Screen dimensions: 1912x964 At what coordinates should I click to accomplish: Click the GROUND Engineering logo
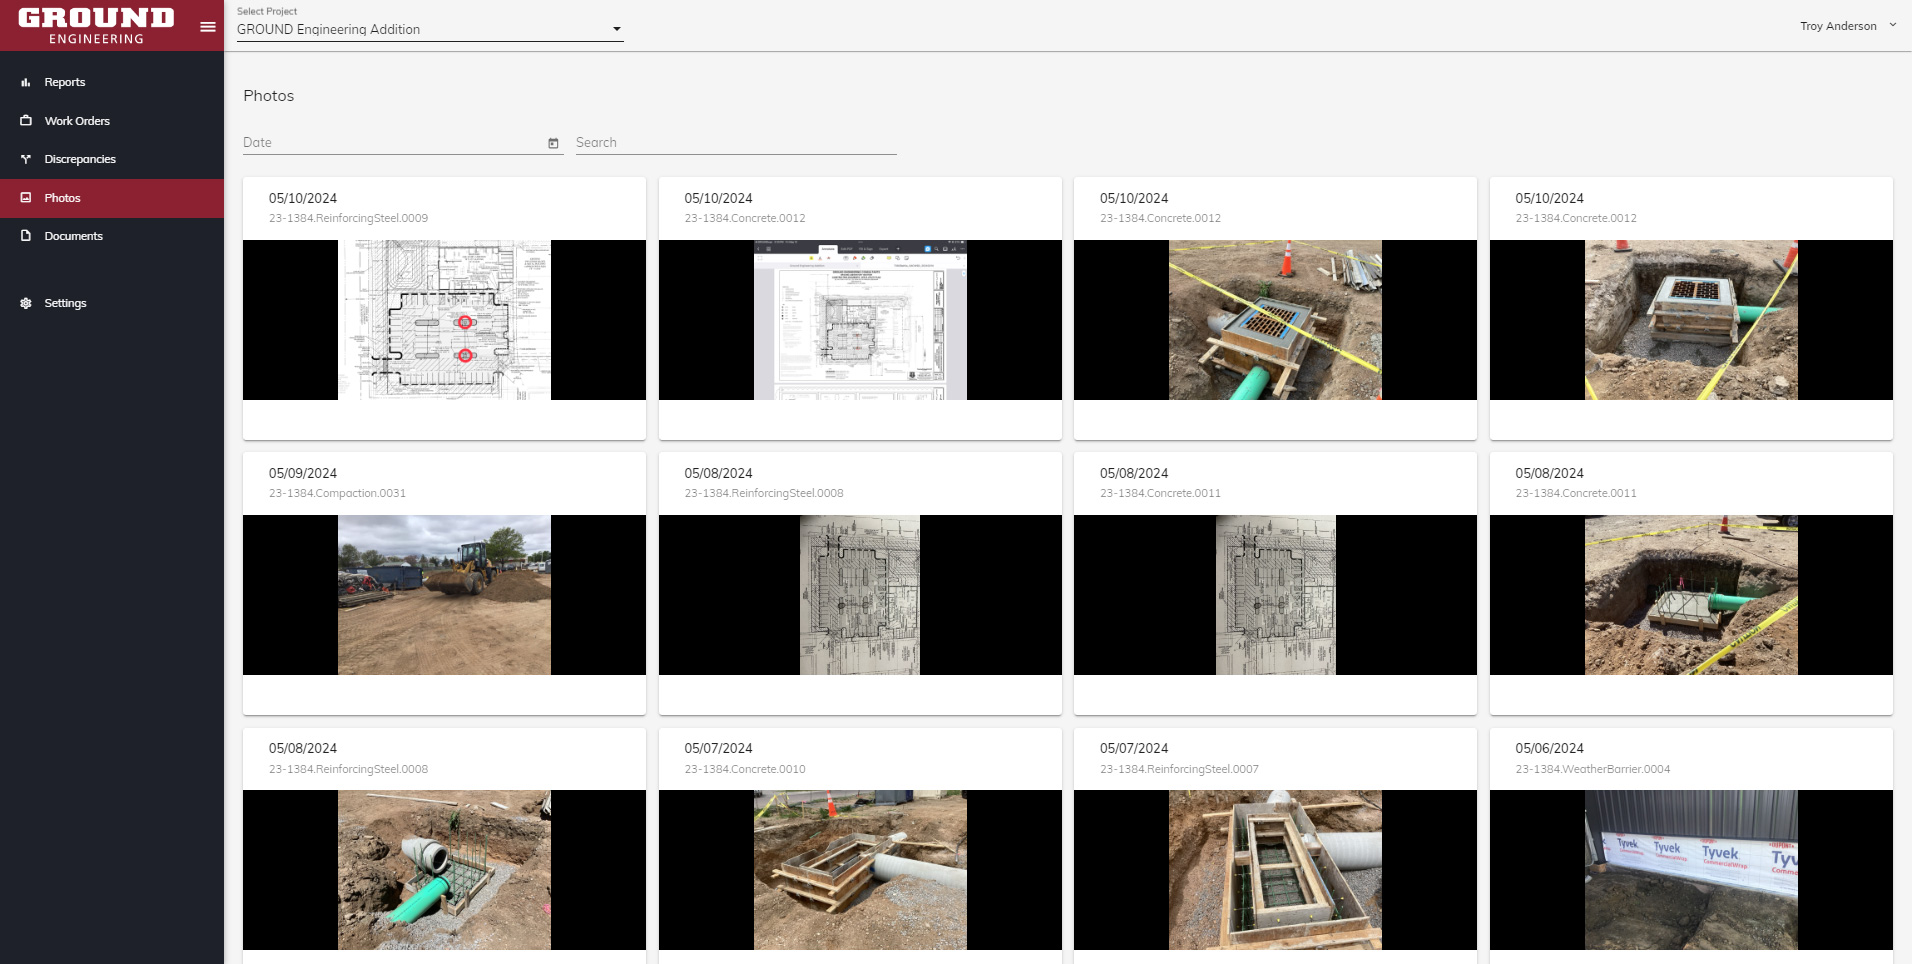(96, 26)
